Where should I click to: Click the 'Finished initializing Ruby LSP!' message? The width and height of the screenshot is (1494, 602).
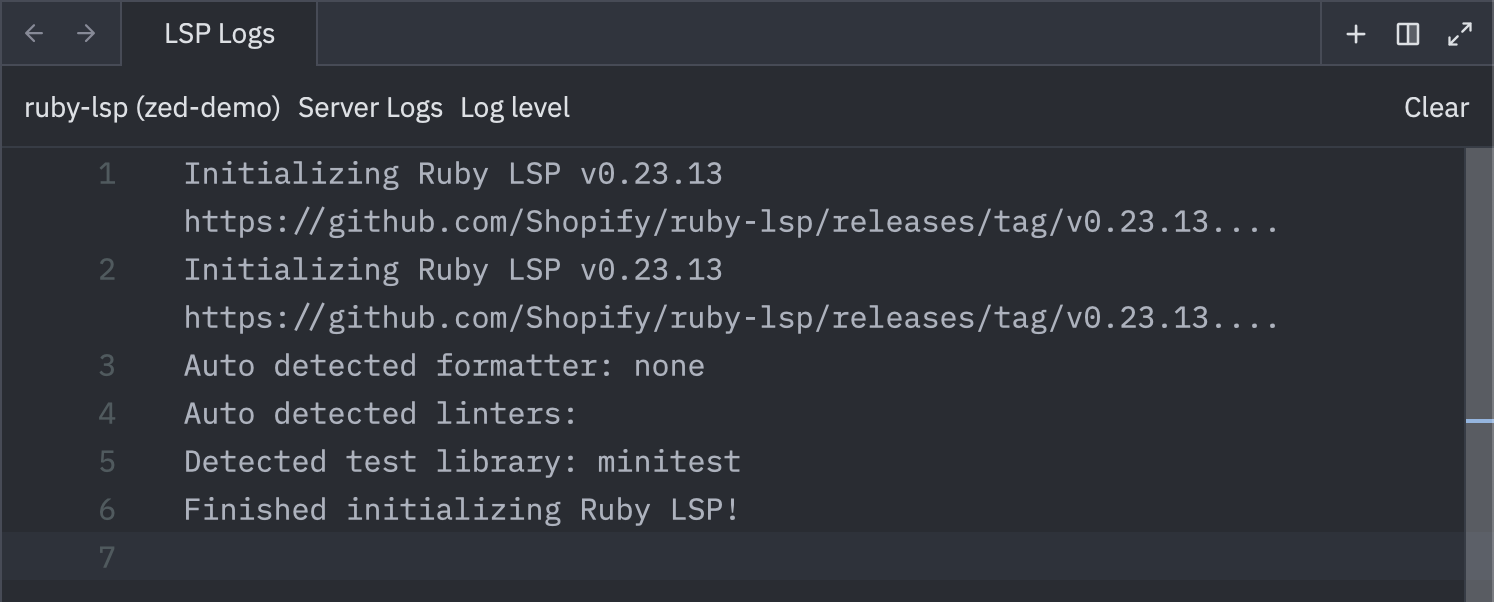point(461,509)
